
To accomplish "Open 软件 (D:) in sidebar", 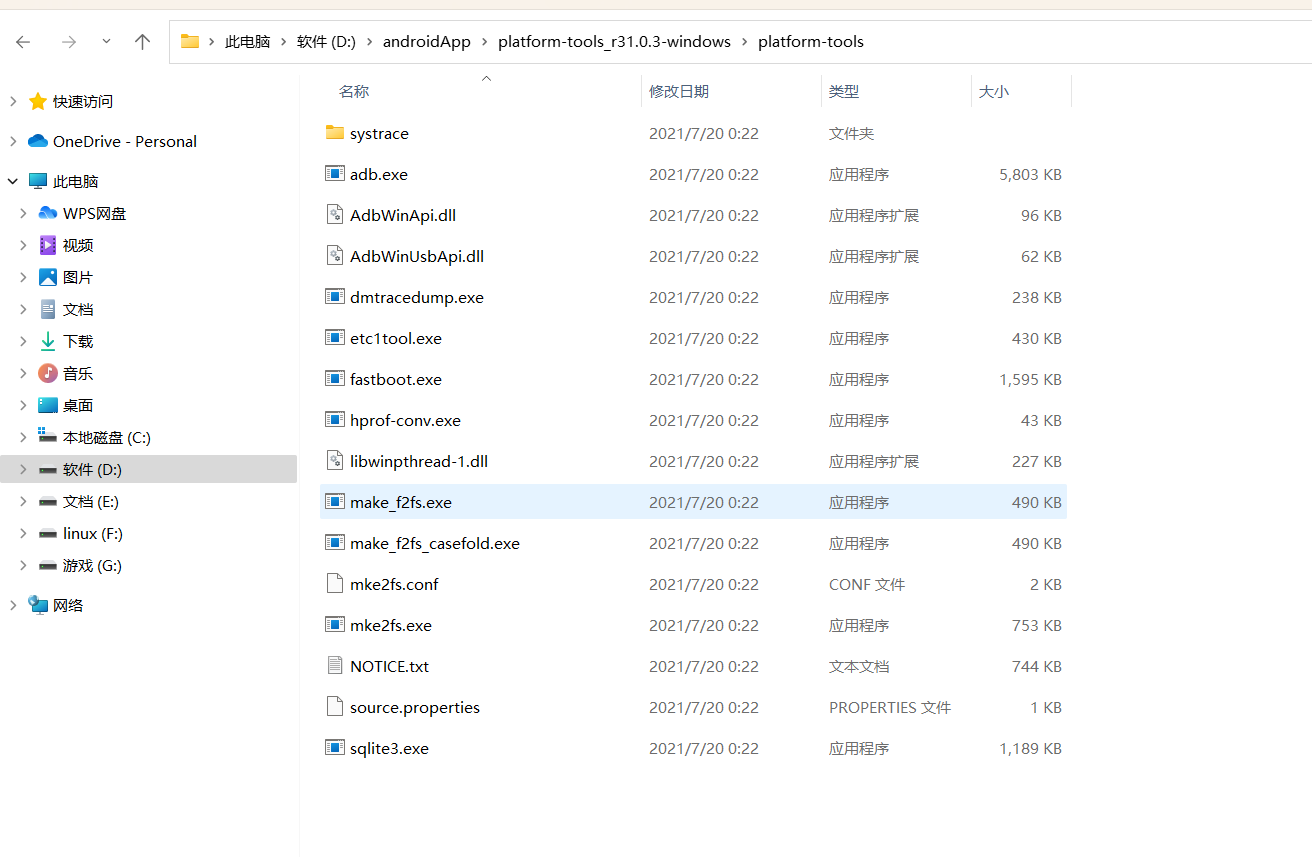I will (x=92, y=469).
